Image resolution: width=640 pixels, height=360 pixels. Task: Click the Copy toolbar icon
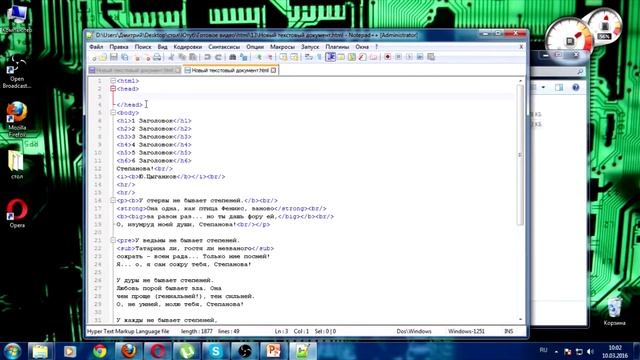pyautogui.click(x=182, y=58)
